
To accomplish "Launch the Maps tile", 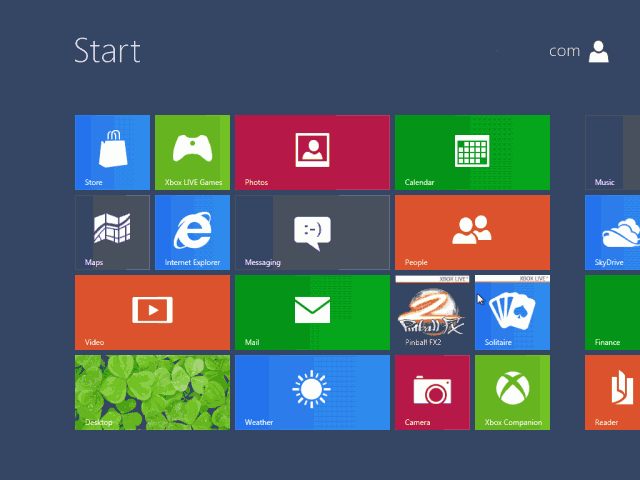I will 112,232.
